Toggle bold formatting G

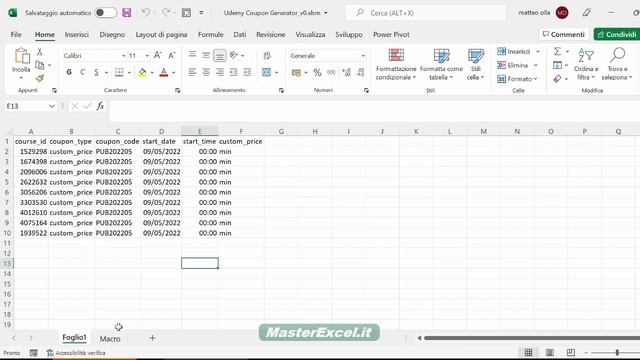click(x=69, y=72)
